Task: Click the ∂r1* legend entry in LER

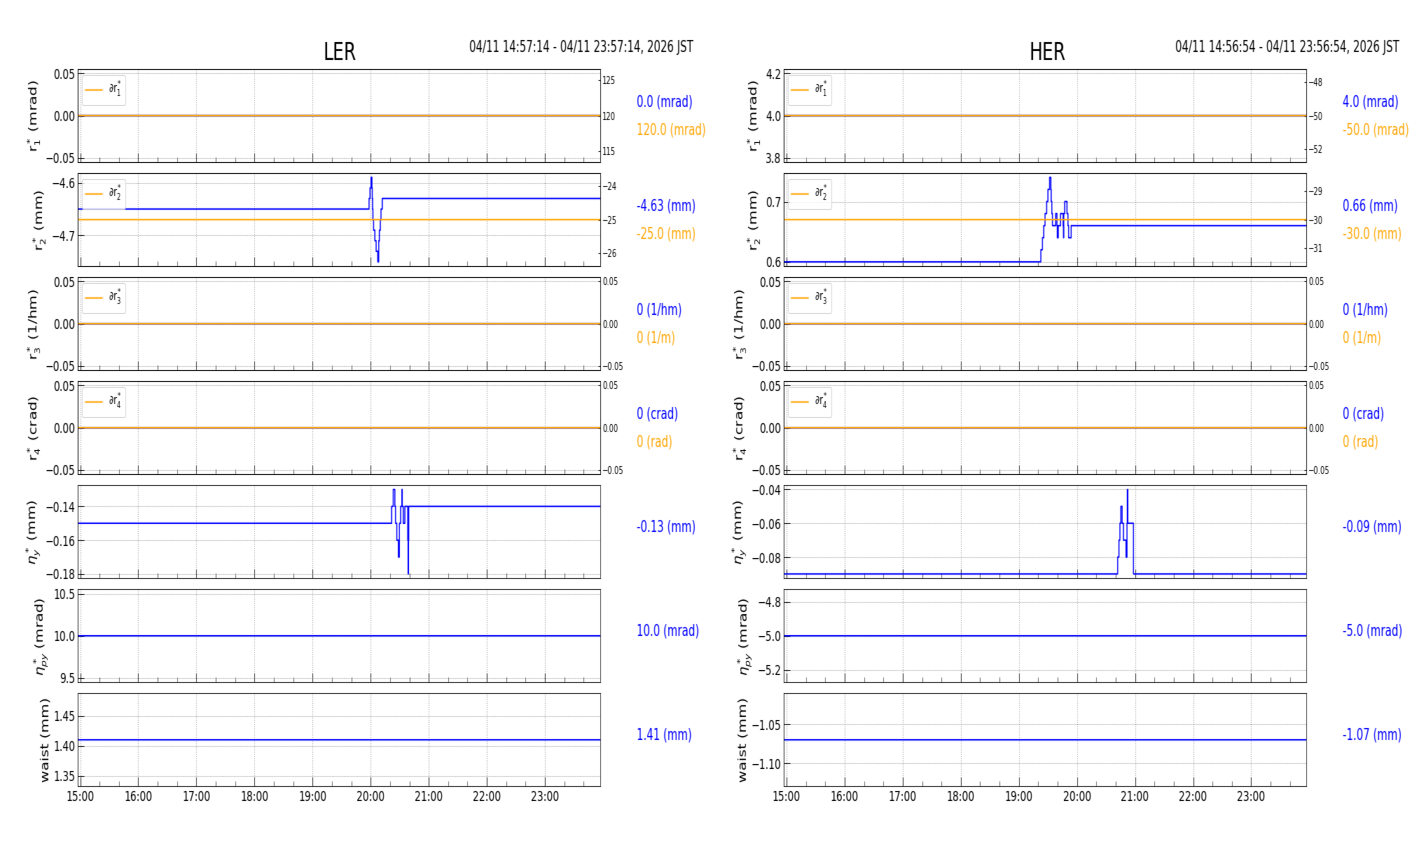Action: (x=104, y=90)
